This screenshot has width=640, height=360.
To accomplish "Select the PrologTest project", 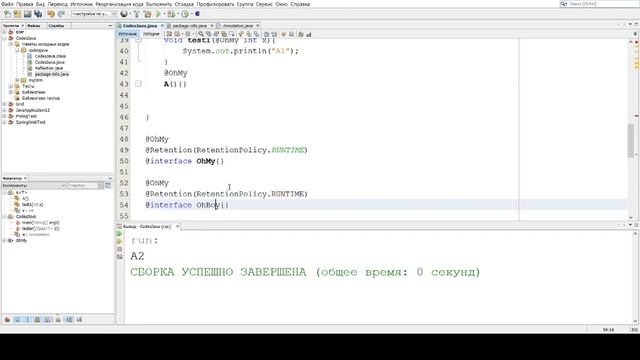I will (x=26, y=116).
